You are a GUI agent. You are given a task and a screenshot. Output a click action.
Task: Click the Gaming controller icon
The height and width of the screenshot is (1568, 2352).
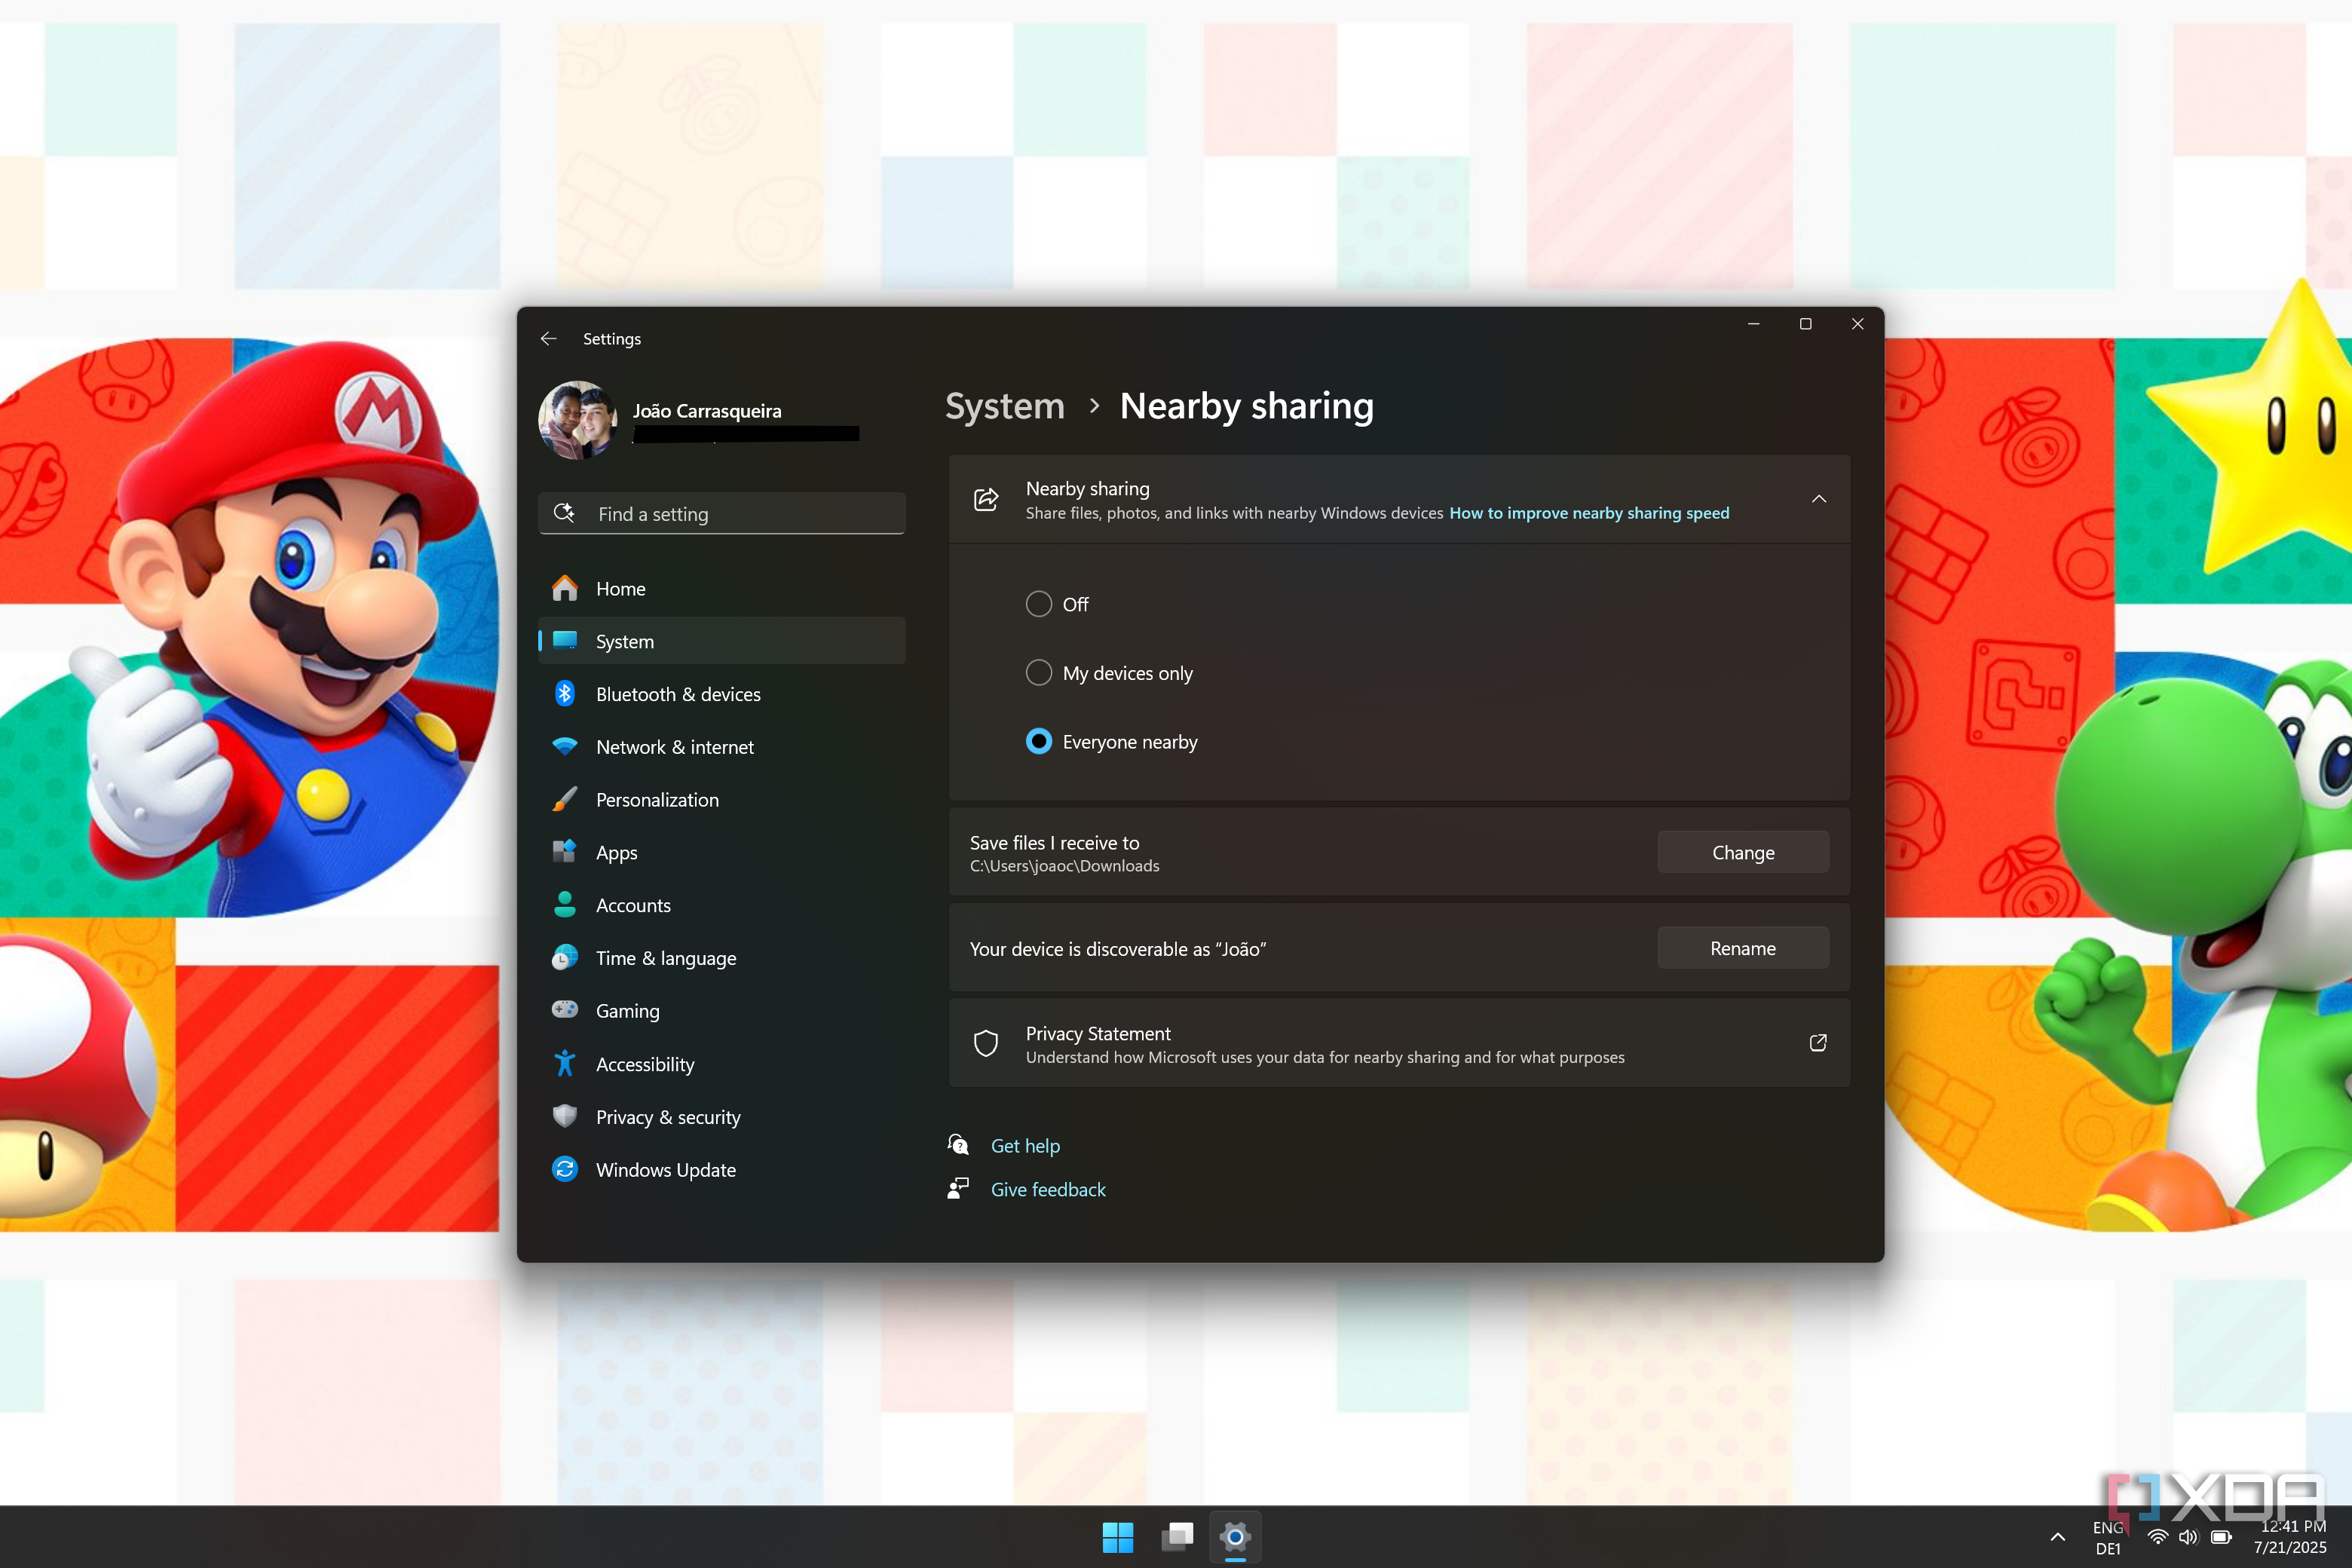point(565,1009)
